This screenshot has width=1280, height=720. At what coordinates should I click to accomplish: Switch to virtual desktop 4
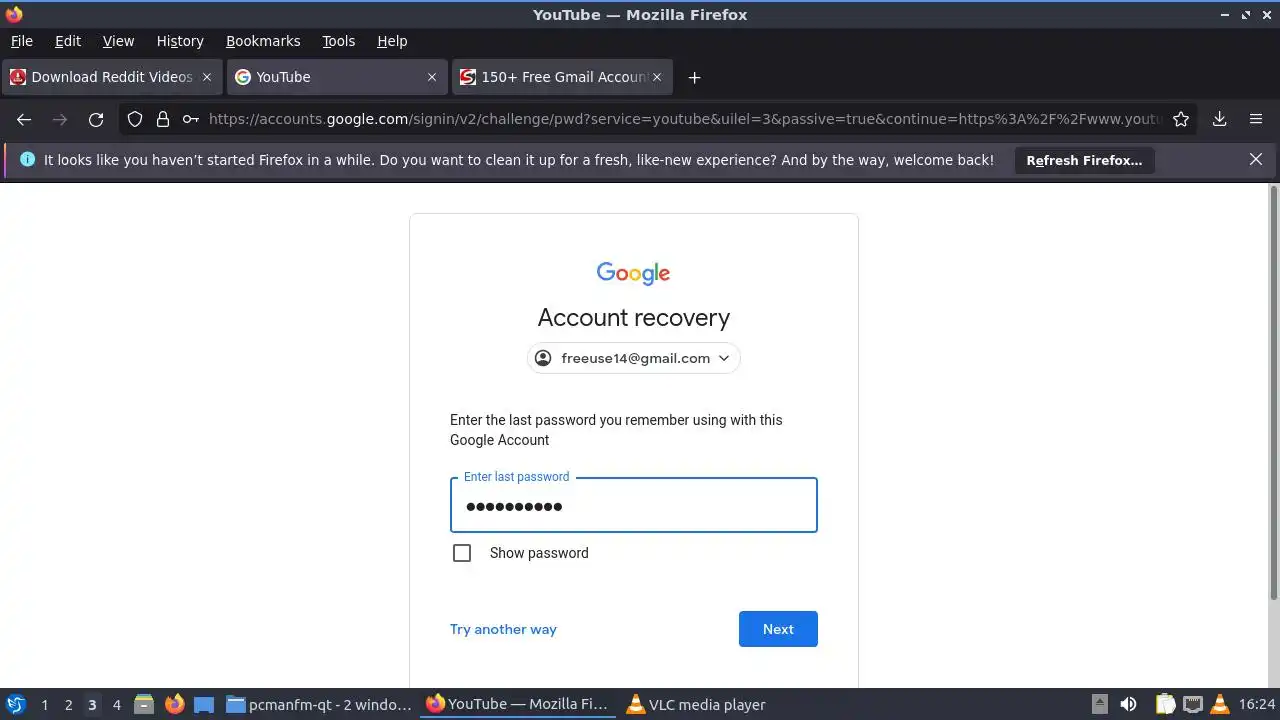(x=116, y=704)
